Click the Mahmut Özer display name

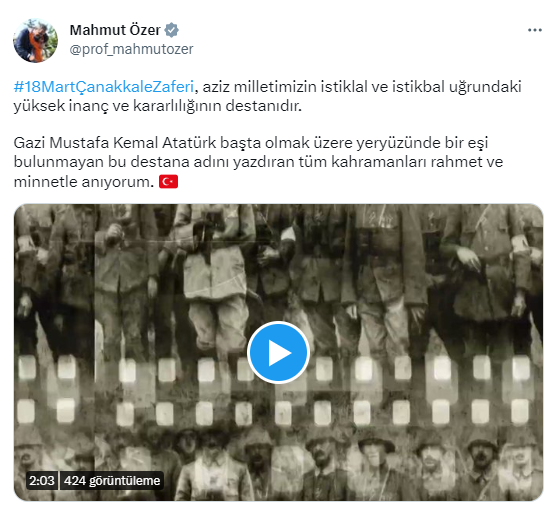point(115,30)
